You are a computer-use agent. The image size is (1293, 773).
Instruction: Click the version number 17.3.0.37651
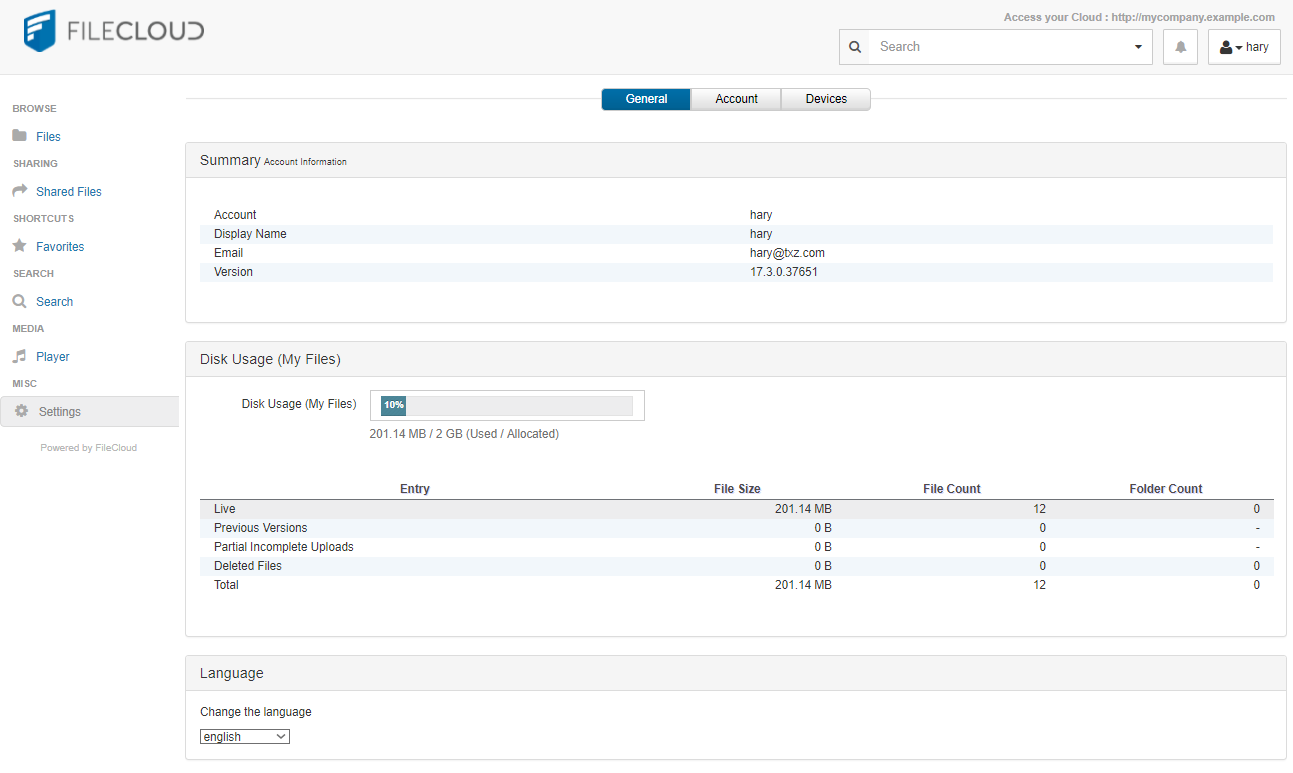(x=784, y=272)
